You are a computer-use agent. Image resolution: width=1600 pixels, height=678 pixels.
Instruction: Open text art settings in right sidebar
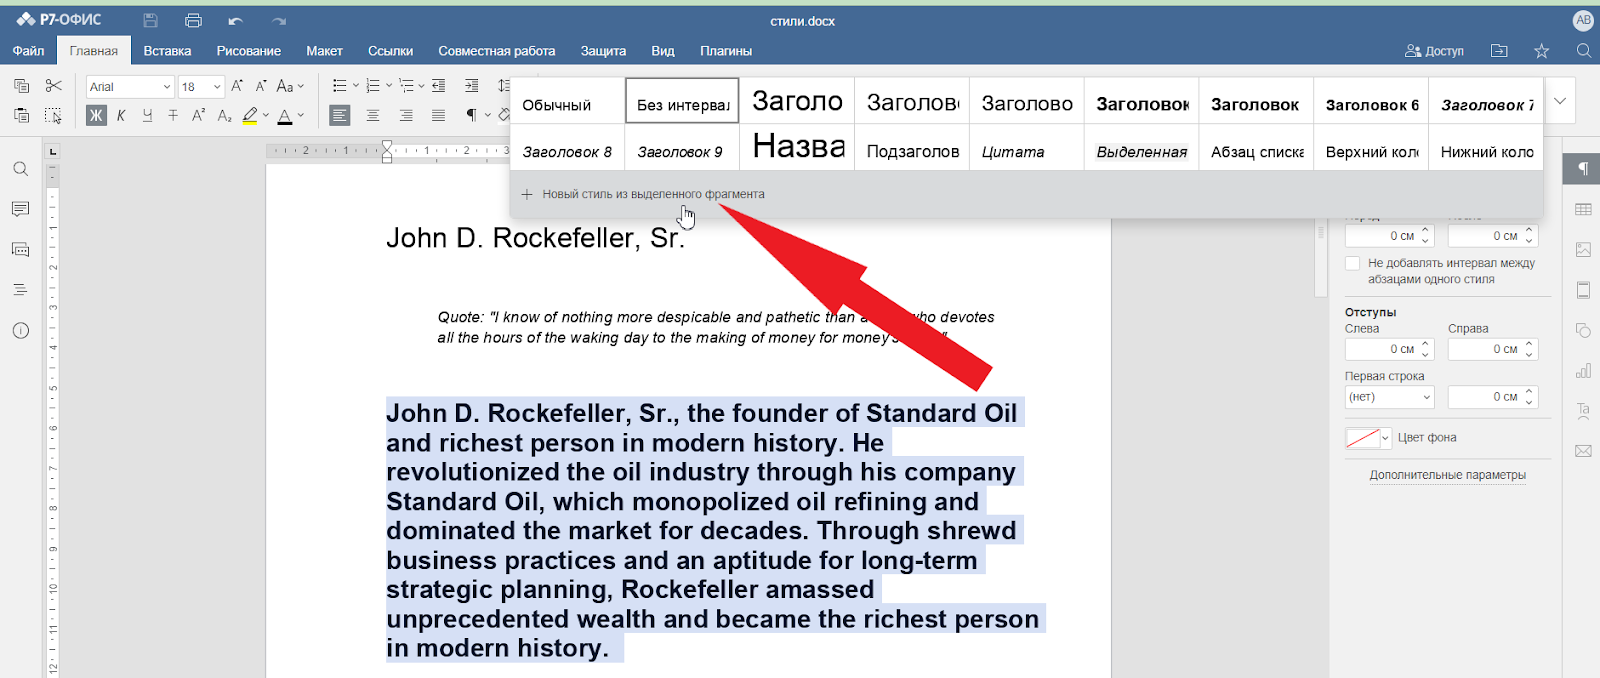1583,411
